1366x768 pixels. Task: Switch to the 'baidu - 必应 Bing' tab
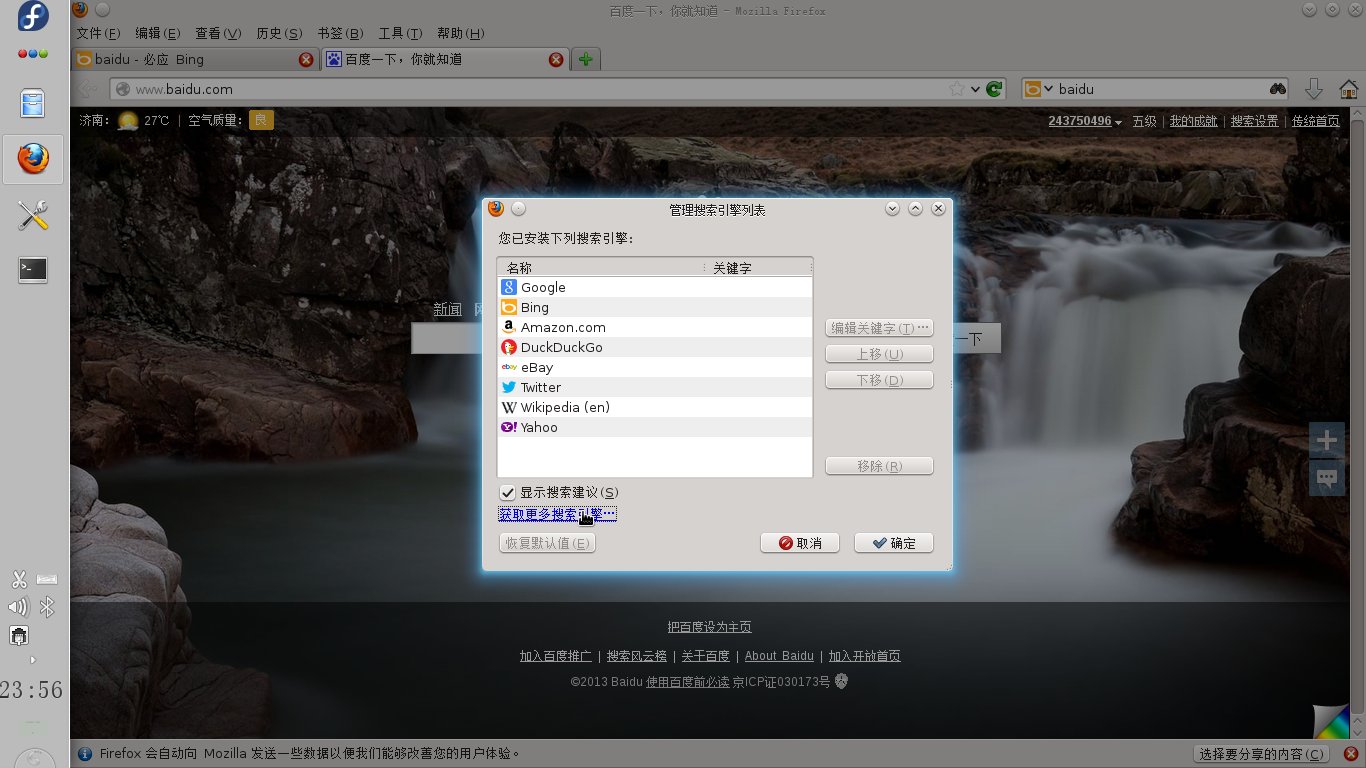tap(195, 60)
